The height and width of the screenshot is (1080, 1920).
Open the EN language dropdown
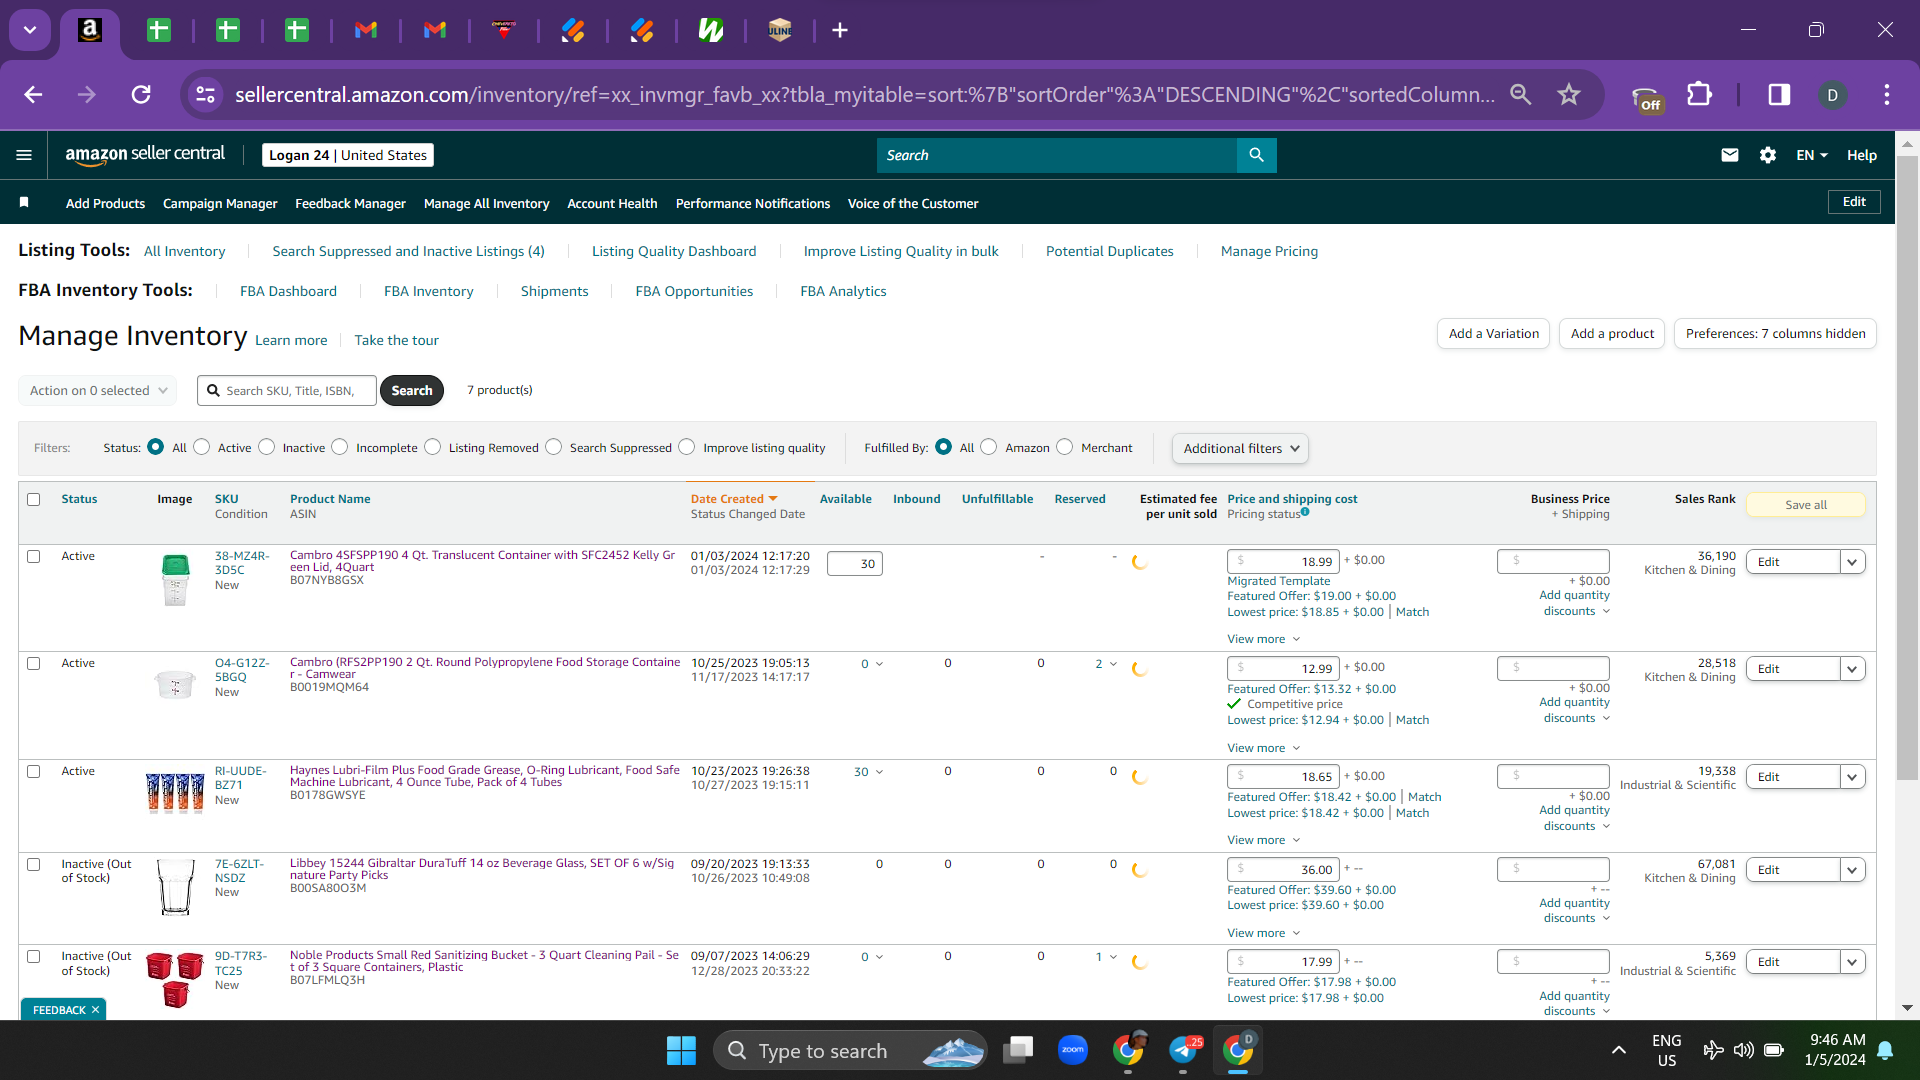[1812, 155]
